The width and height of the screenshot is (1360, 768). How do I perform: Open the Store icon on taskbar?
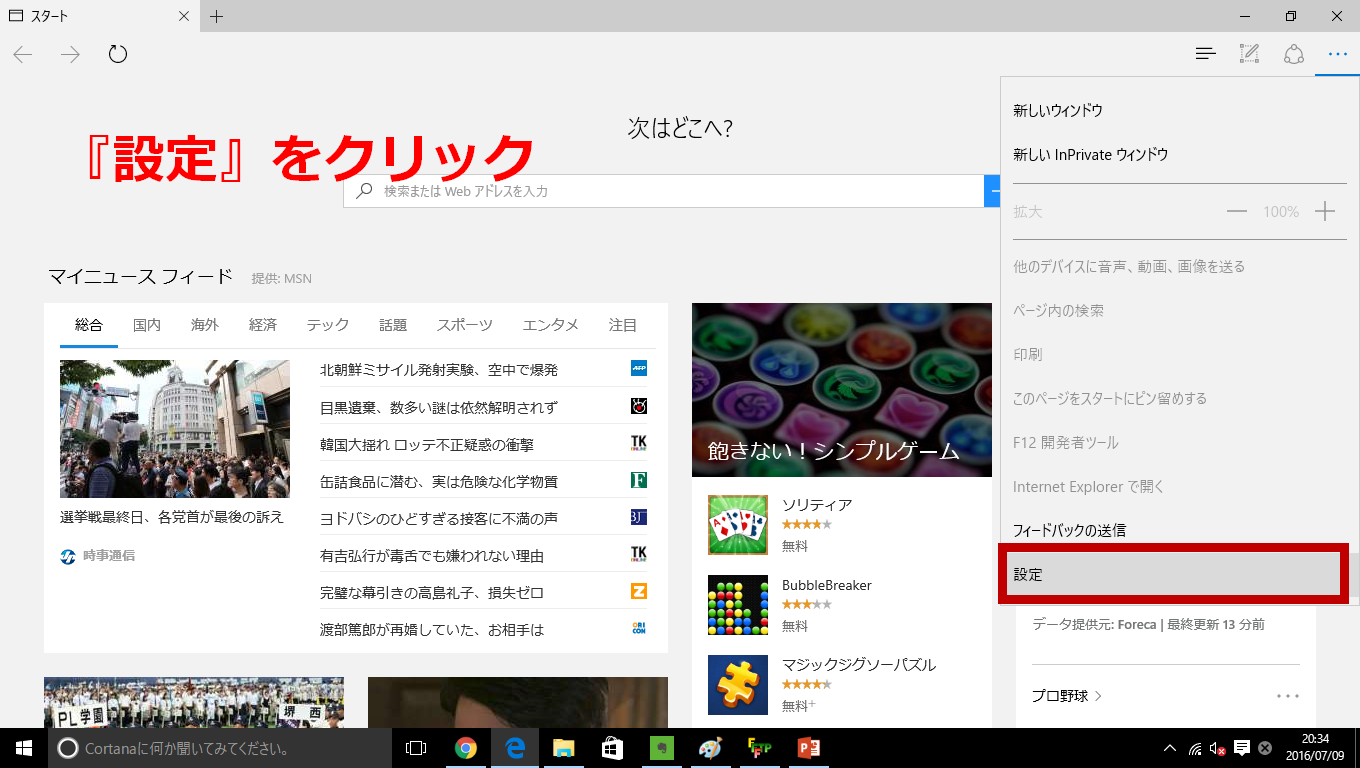click(612, 748)
